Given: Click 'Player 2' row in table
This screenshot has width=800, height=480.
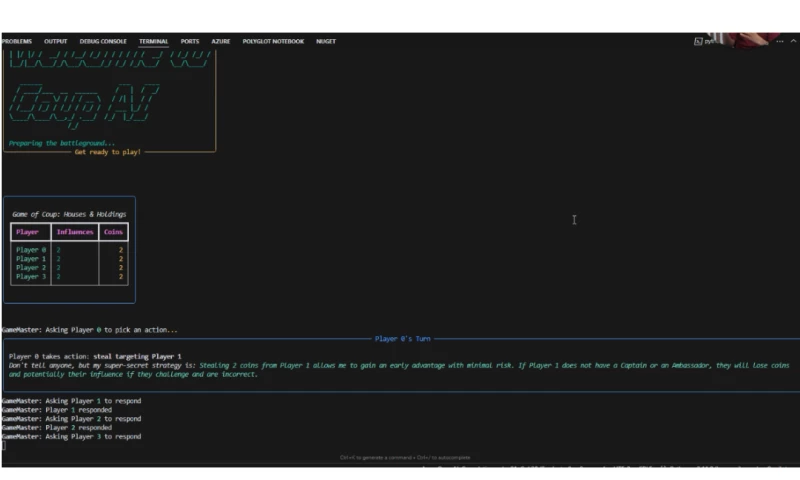Looking at the screenshot, I should click(x=69, y=268).
